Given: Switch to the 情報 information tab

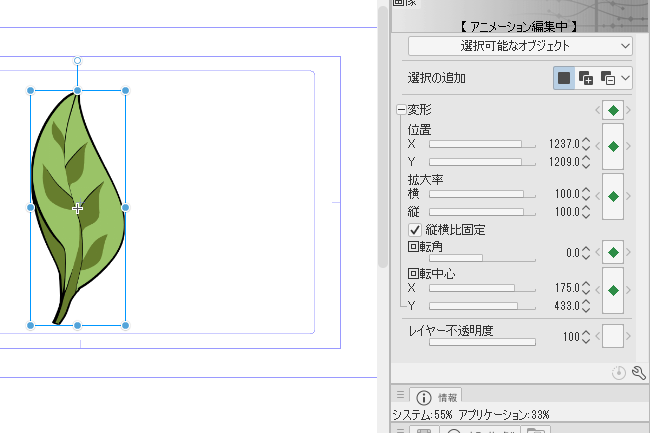Looking at the screenshot, I should coord(437,397).
